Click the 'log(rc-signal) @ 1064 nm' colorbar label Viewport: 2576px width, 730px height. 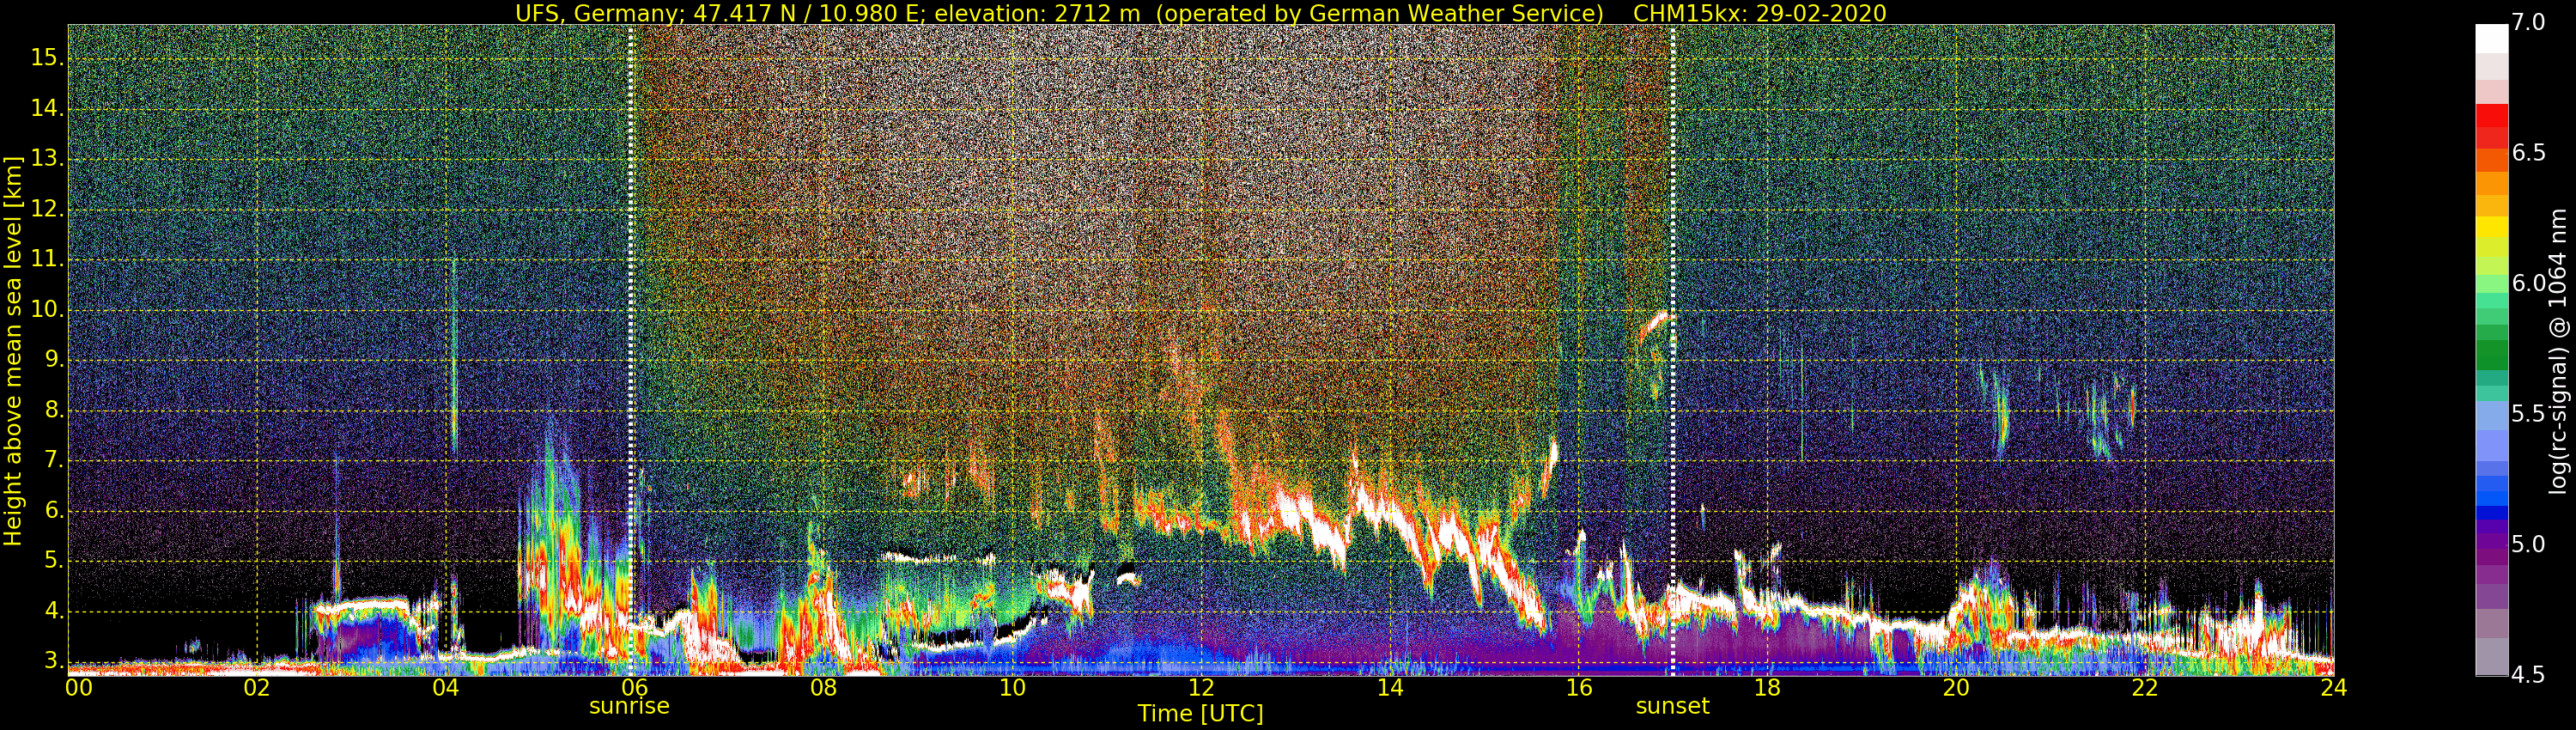coord(2558,351)
